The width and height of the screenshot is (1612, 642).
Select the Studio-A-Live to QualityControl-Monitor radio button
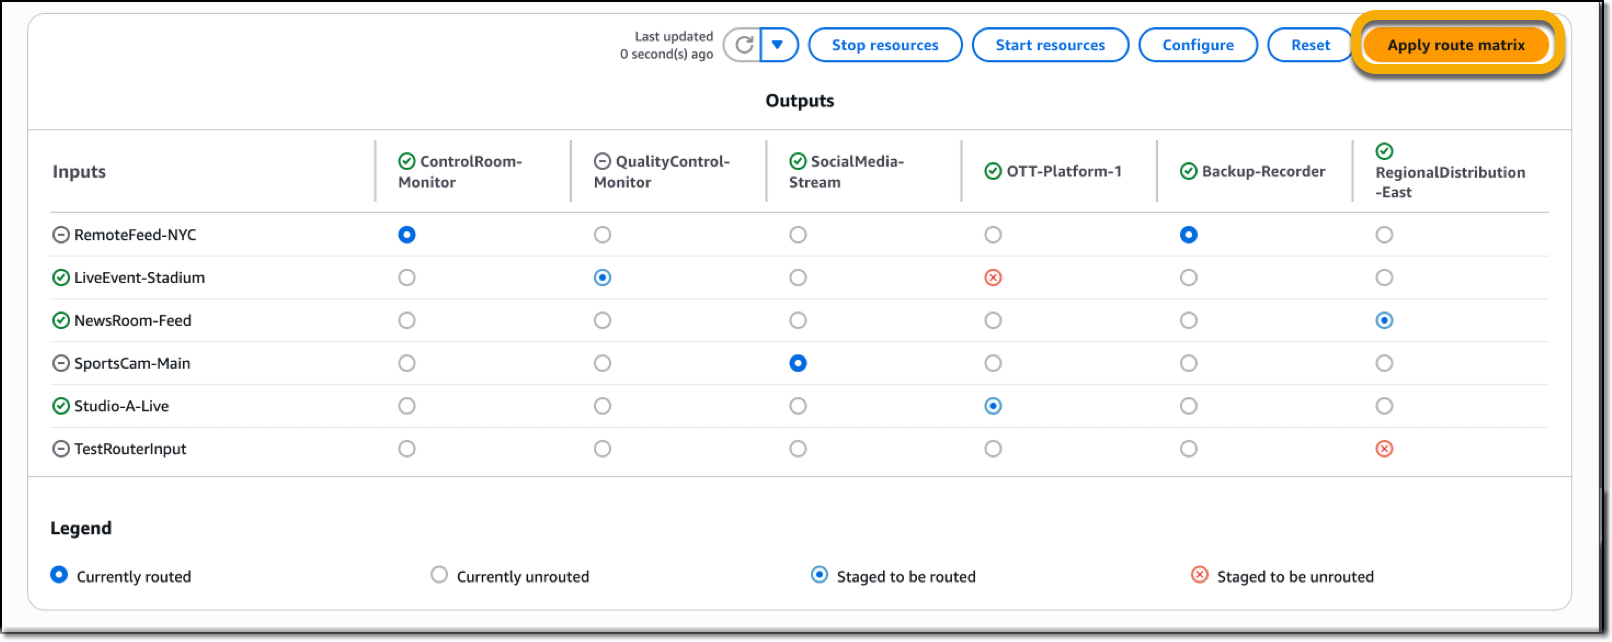(602, 406)
